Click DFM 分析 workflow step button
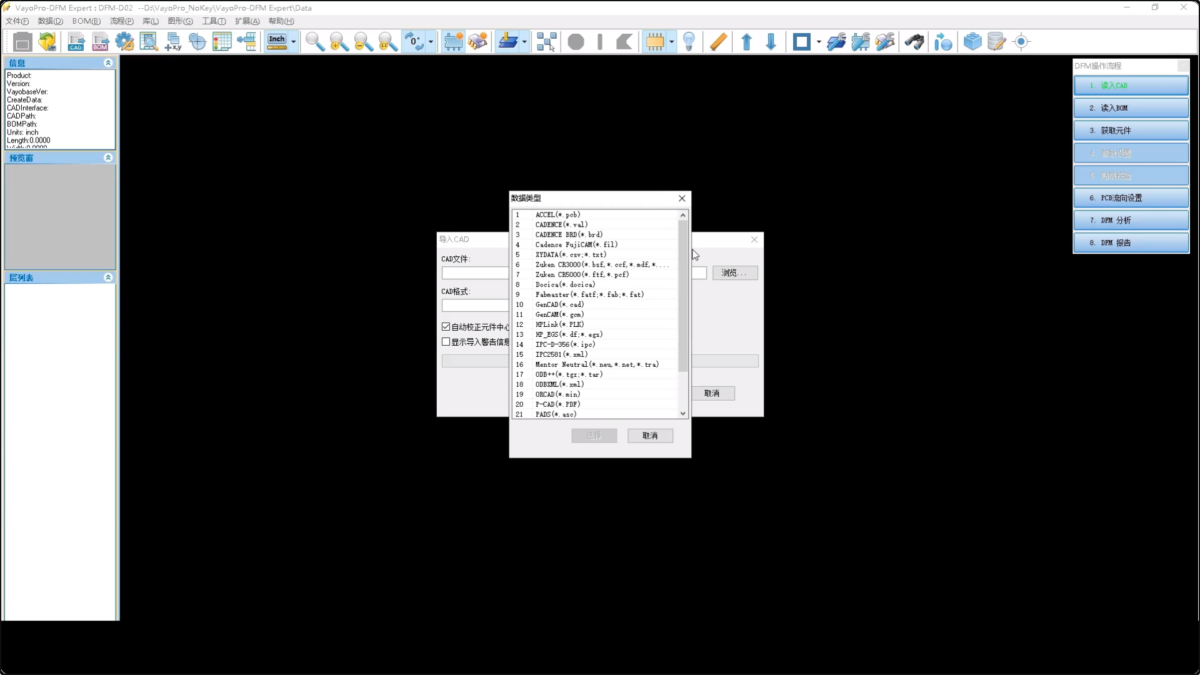 pos(1131,220)
